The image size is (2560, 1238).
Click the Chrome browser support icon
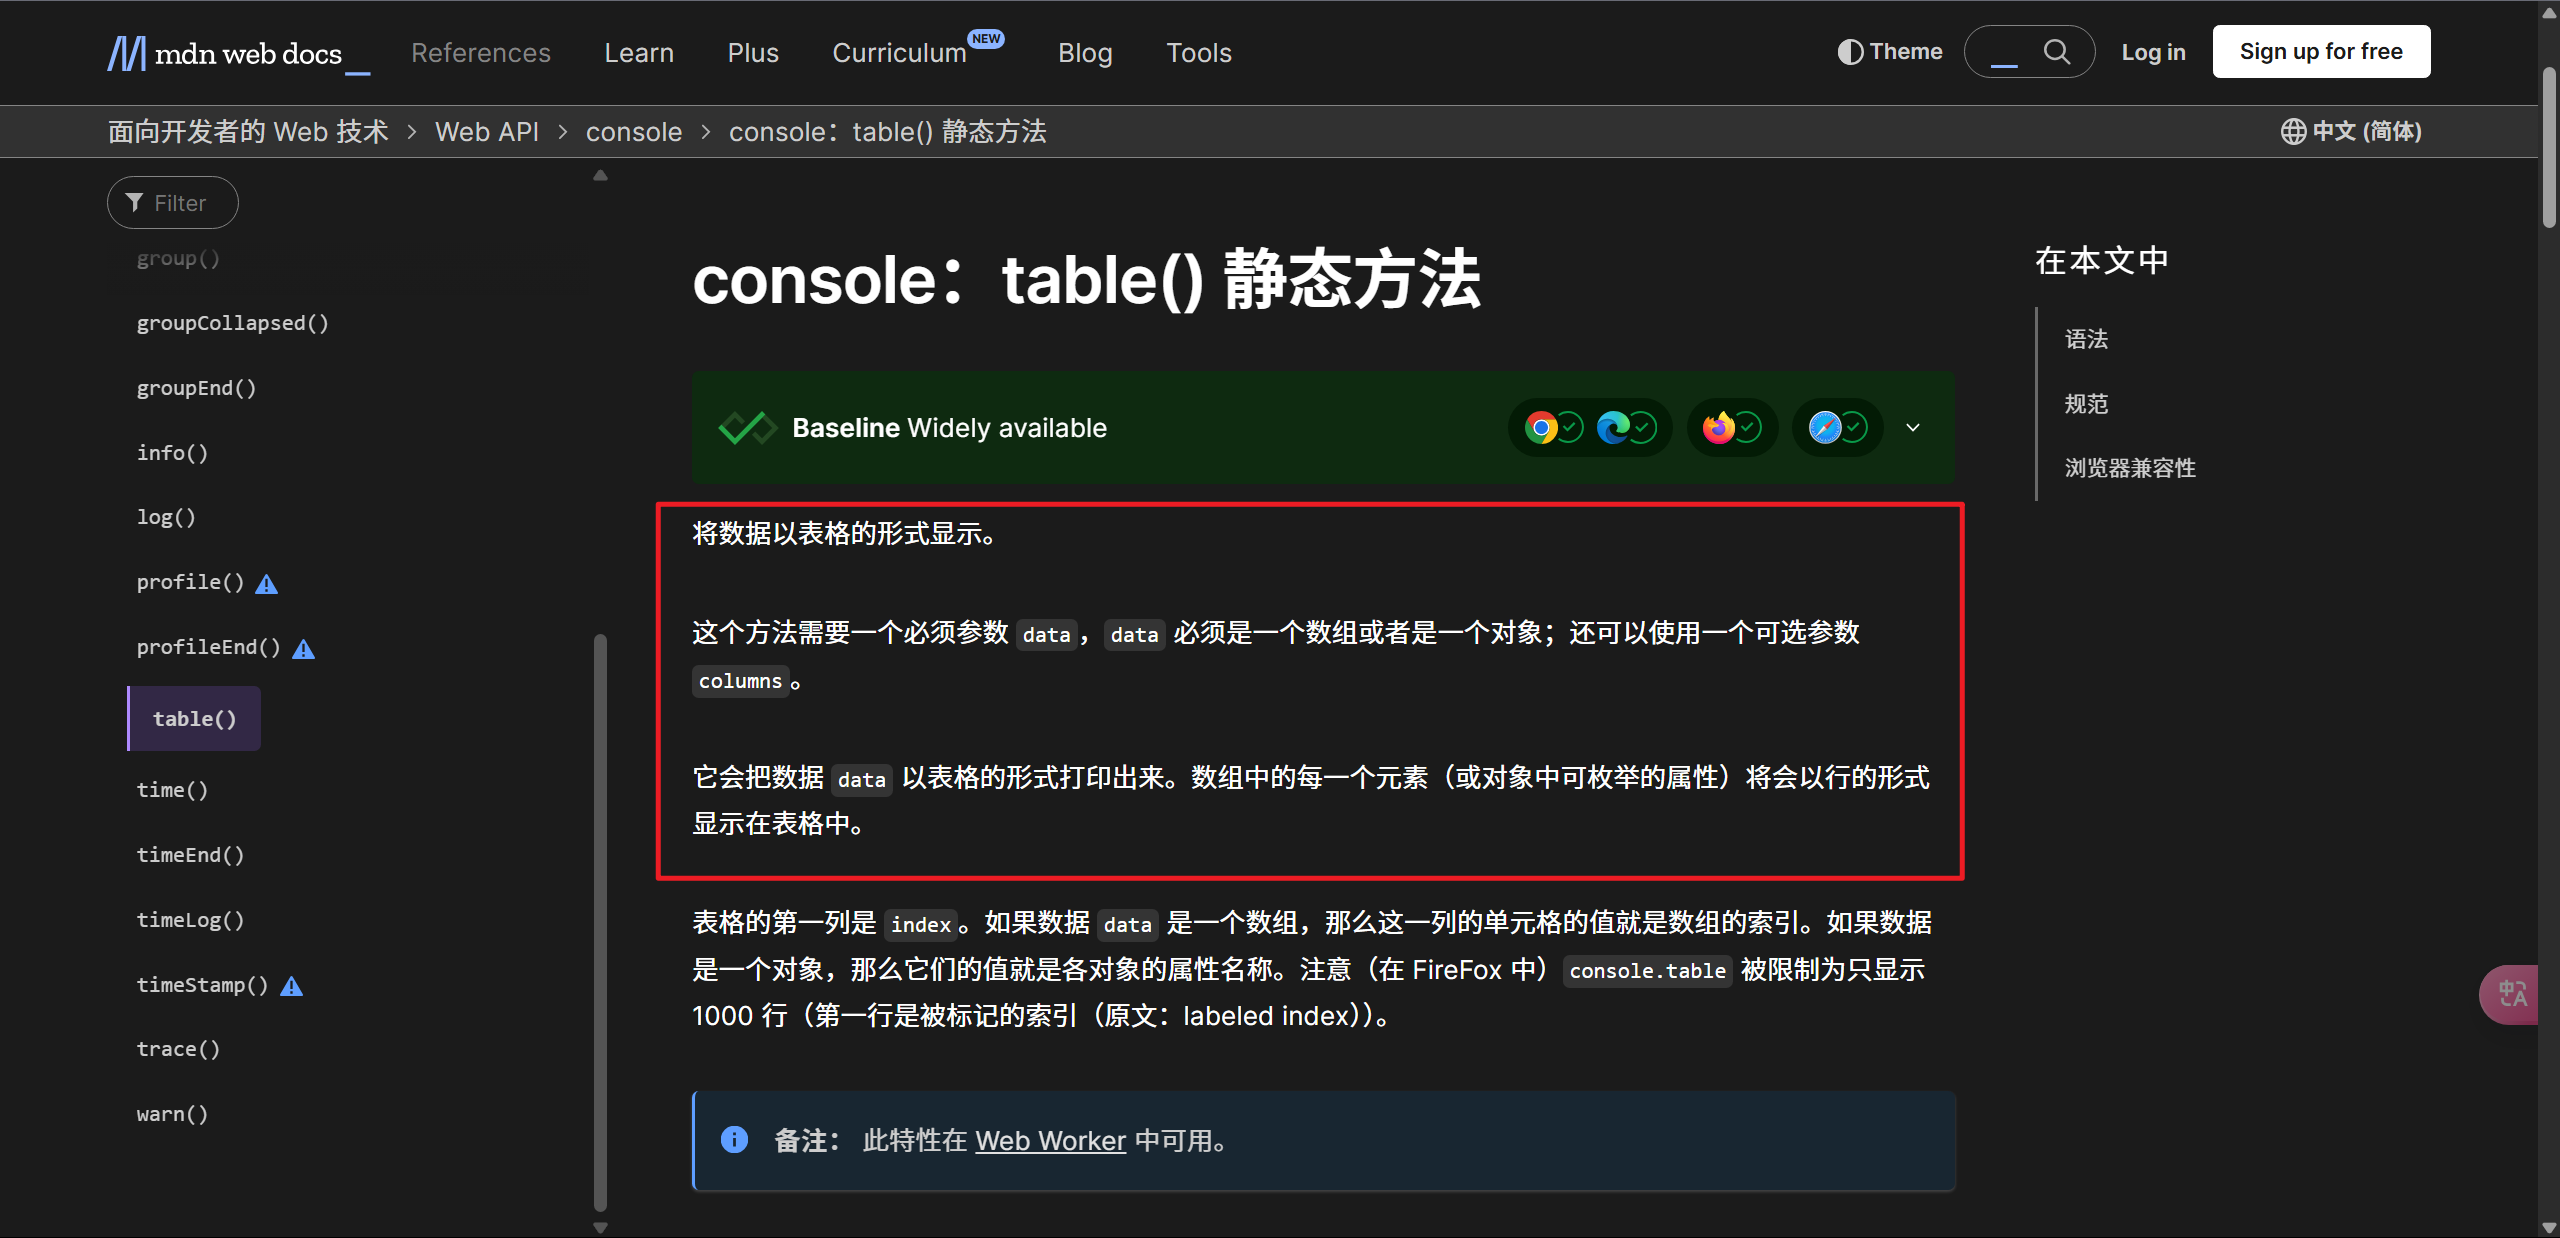(1541, 428)
